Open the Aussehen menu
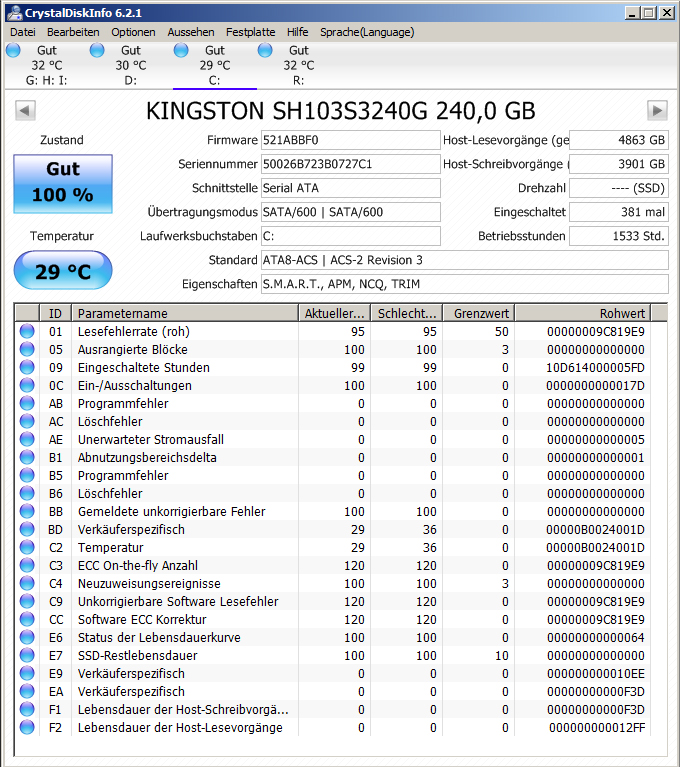 [191, 32]
